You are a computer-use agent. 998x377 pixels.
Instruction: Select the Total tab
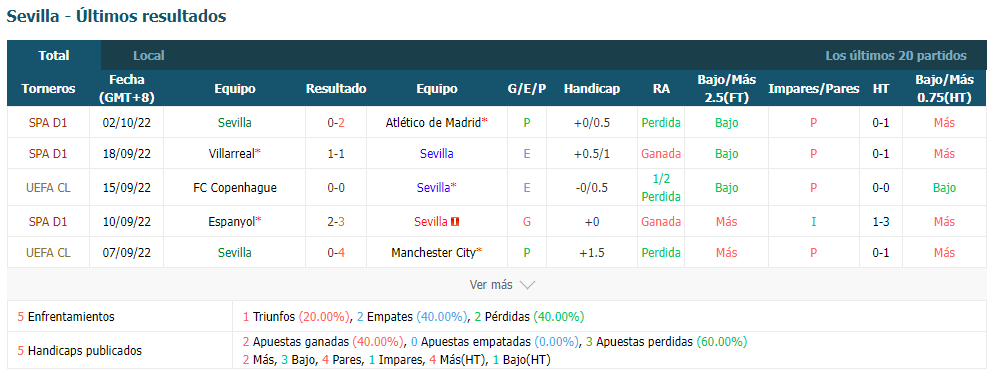54,55
